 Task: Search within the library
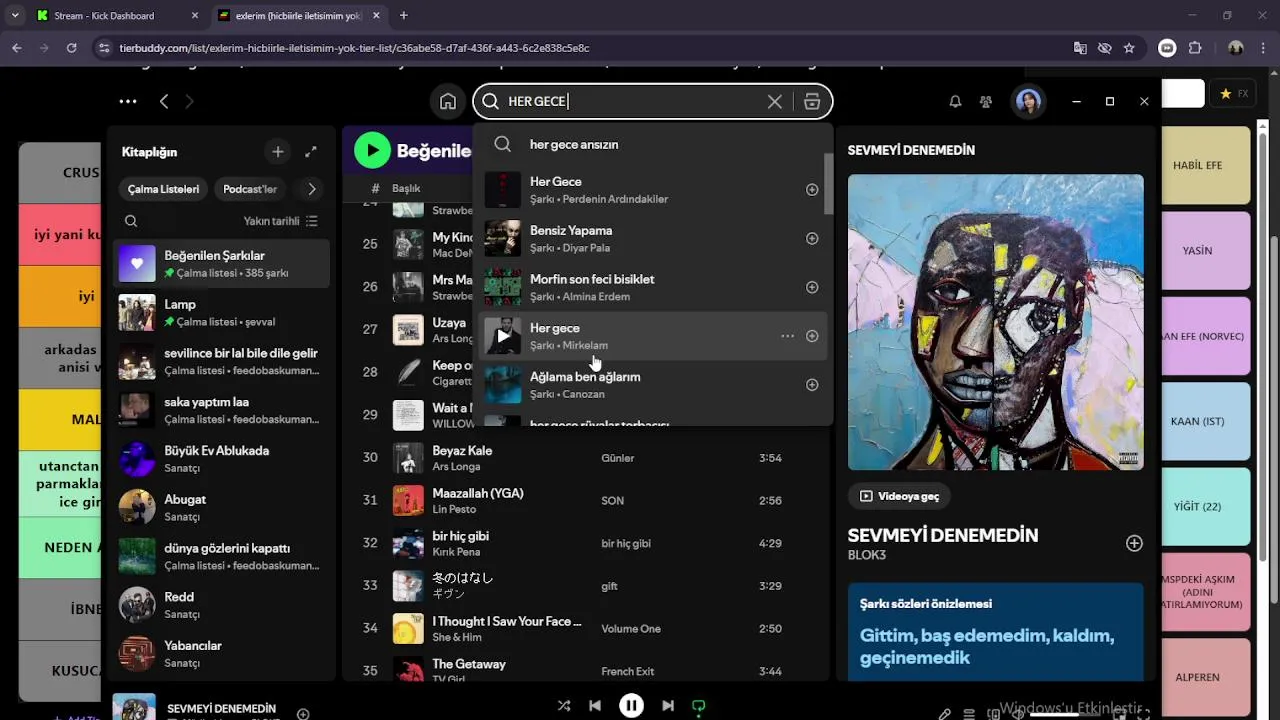(131, 221)
